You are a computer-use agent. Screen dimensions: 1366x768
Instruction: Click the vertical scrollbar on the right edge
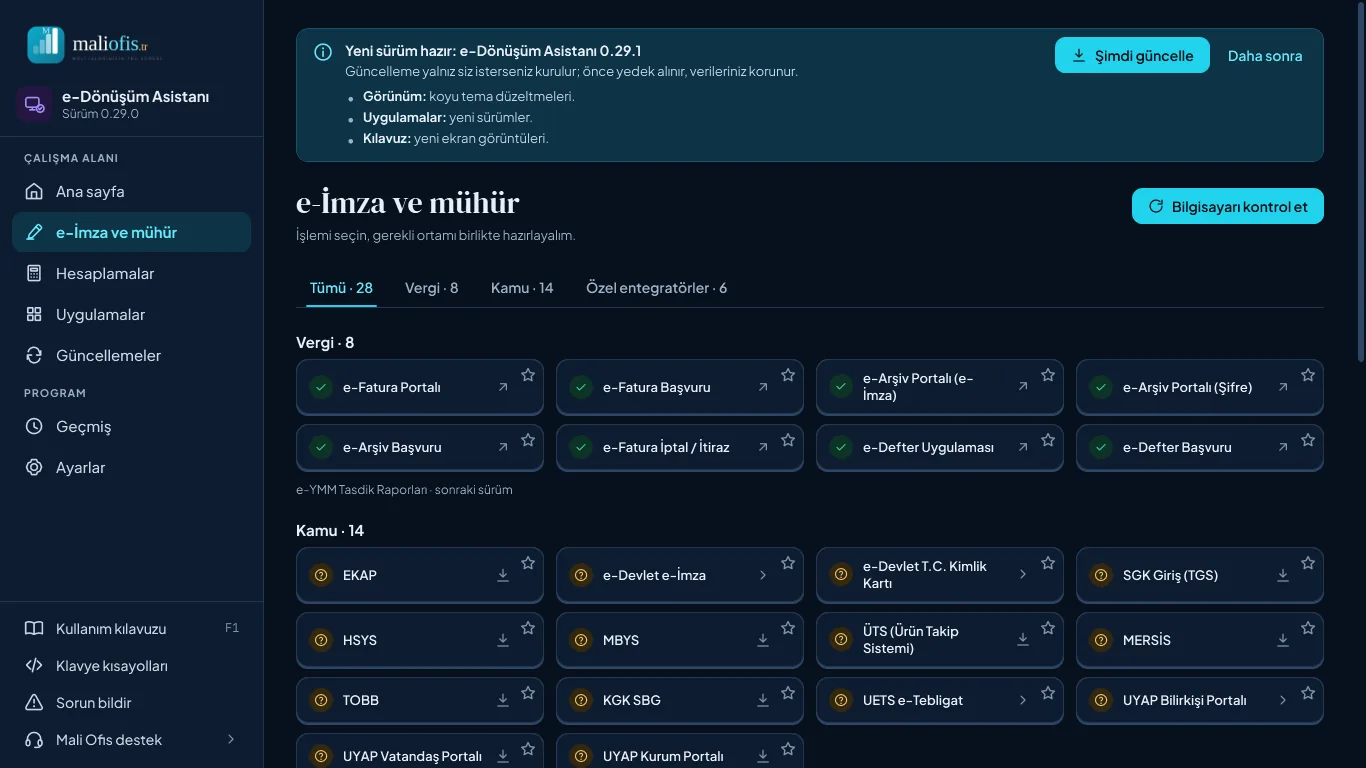tap(1361, 180)
